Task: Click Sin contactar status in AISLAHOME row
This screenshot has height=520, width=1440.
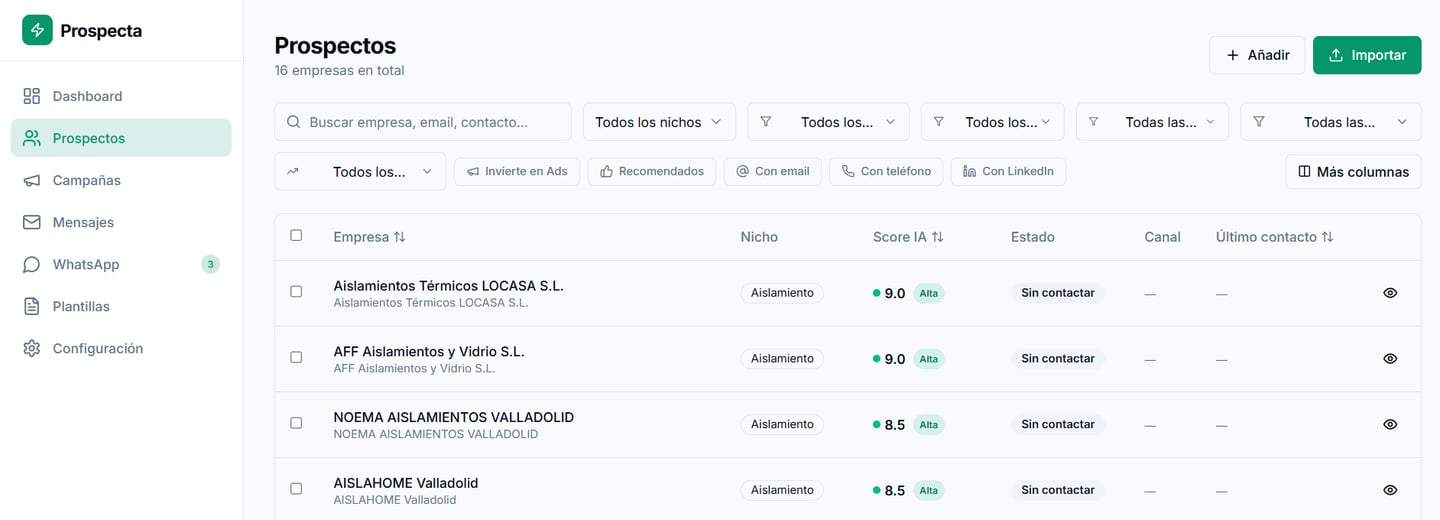Action: 1057,490
